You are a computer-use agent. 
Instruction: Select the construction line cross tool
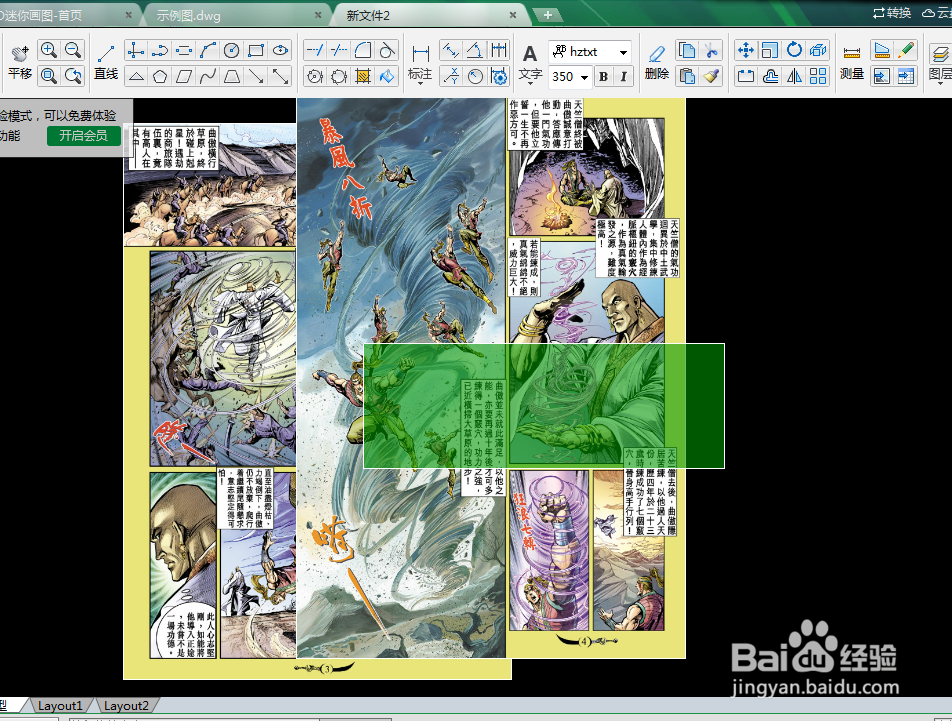coord(135,50)
